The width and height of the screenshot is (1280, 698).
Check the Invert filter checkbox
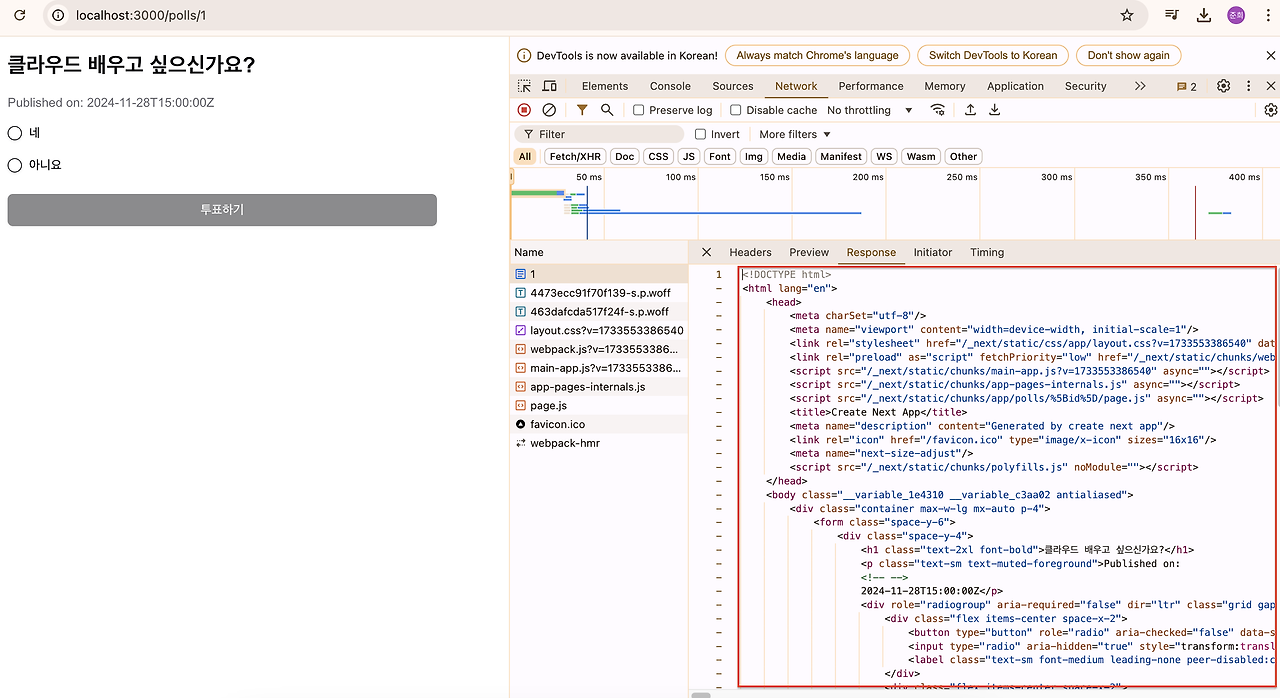701,134
